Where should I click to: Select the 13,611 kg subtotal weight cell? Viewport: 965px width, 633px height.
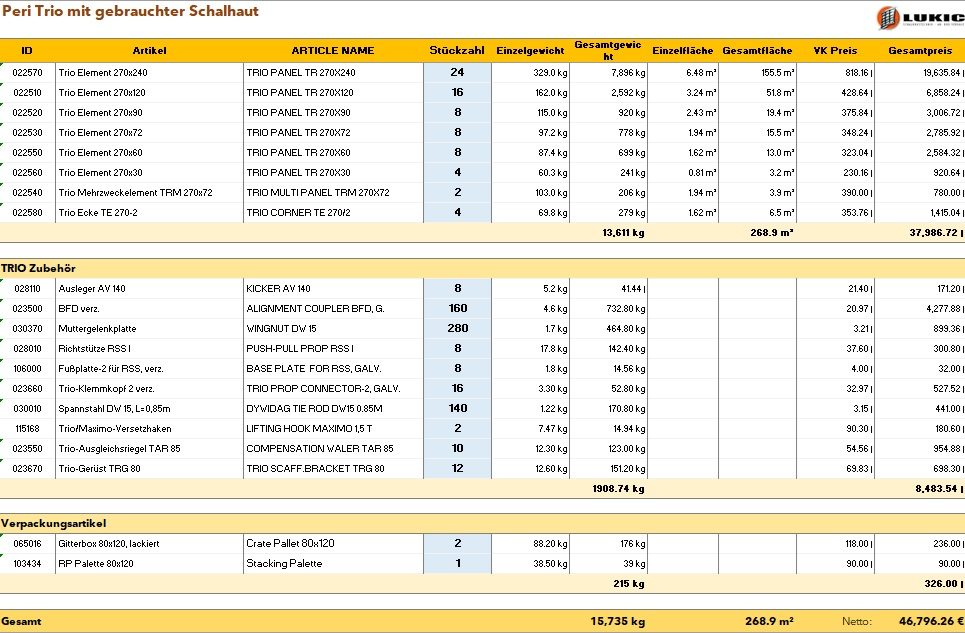click(623, 233)
